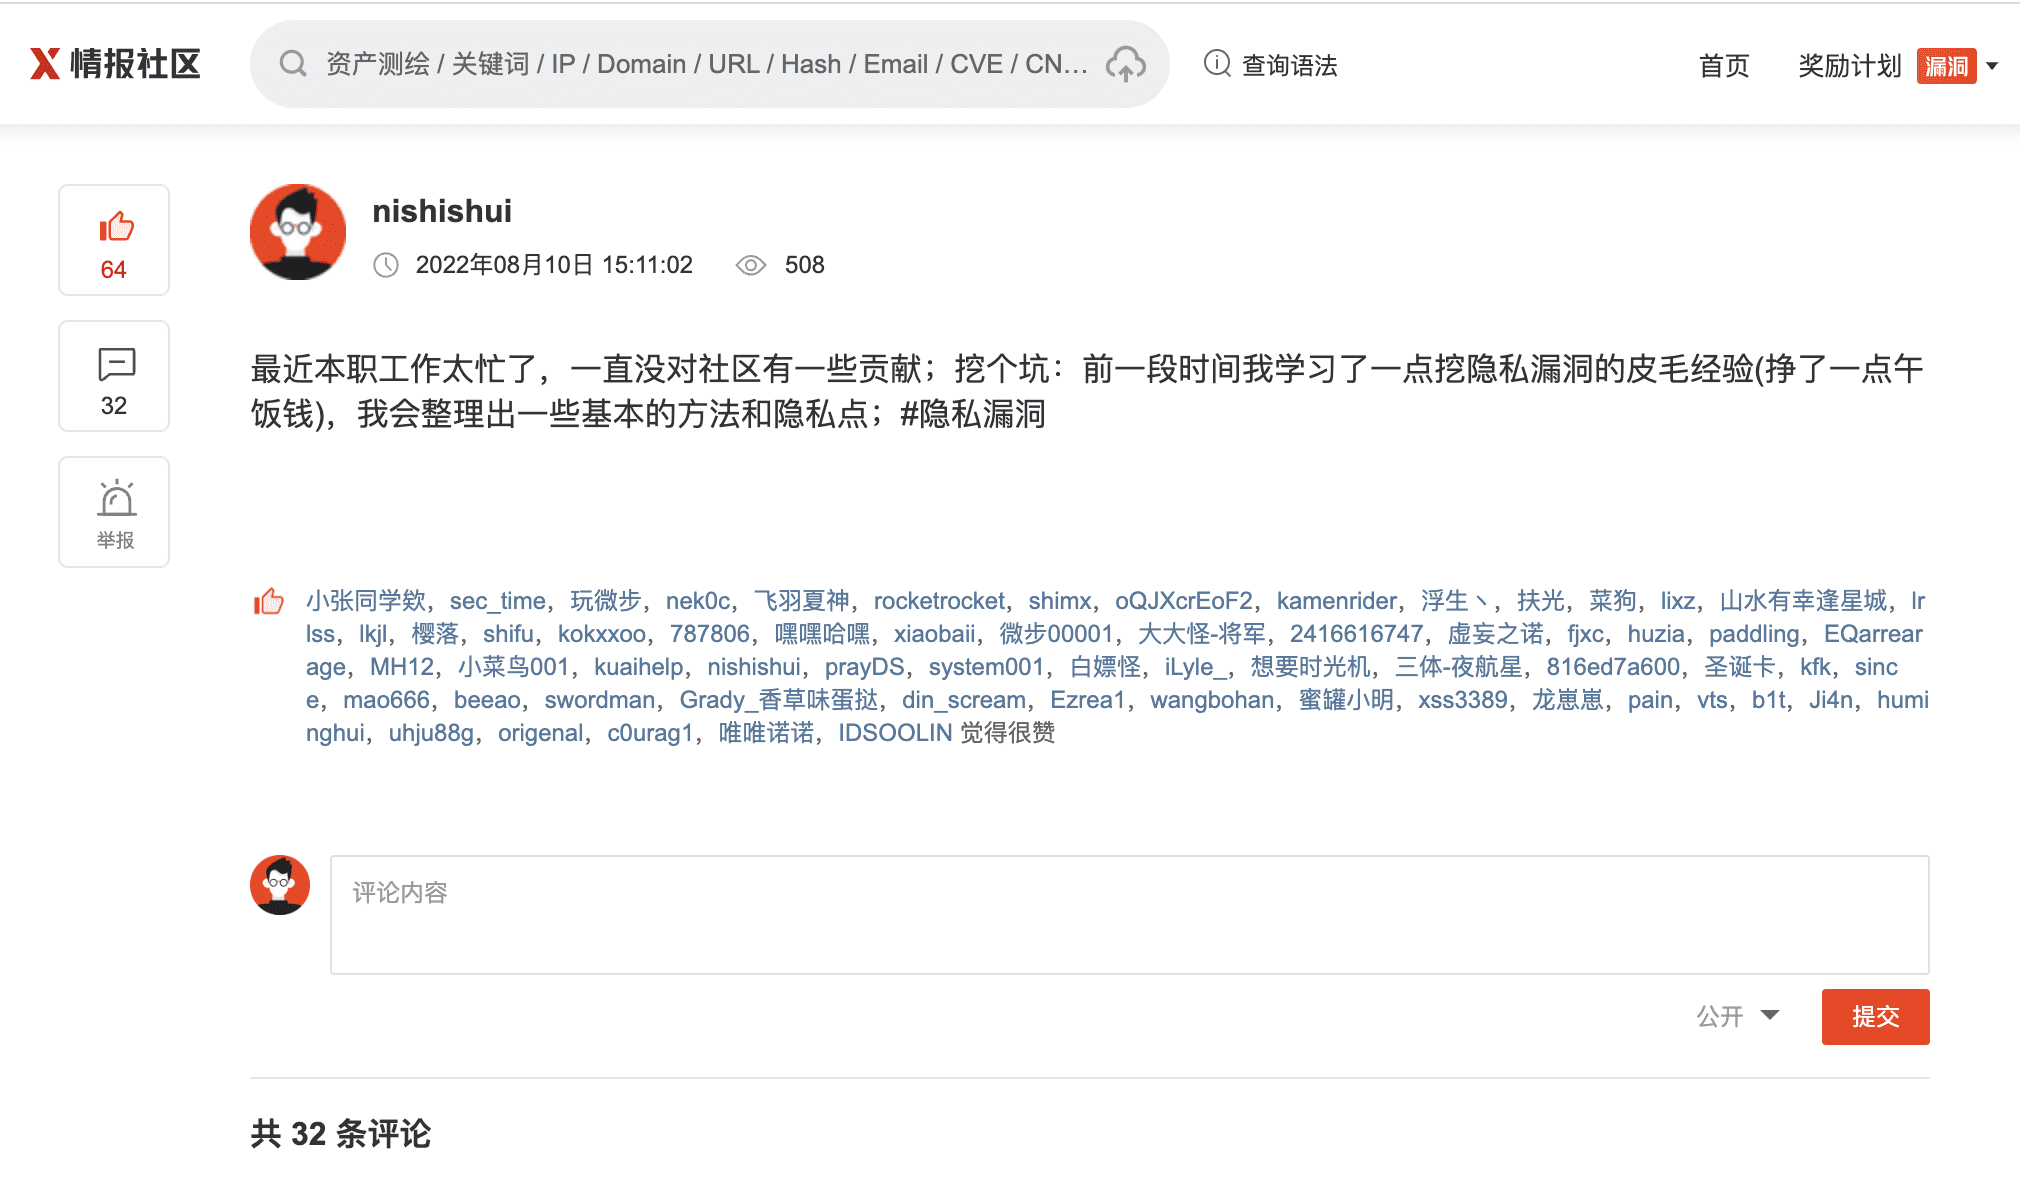Open the 查询语法 query syntax help icon
Image resolution: width=2020 pixels, height=1194 pixels.
[x=1214, y=64]
